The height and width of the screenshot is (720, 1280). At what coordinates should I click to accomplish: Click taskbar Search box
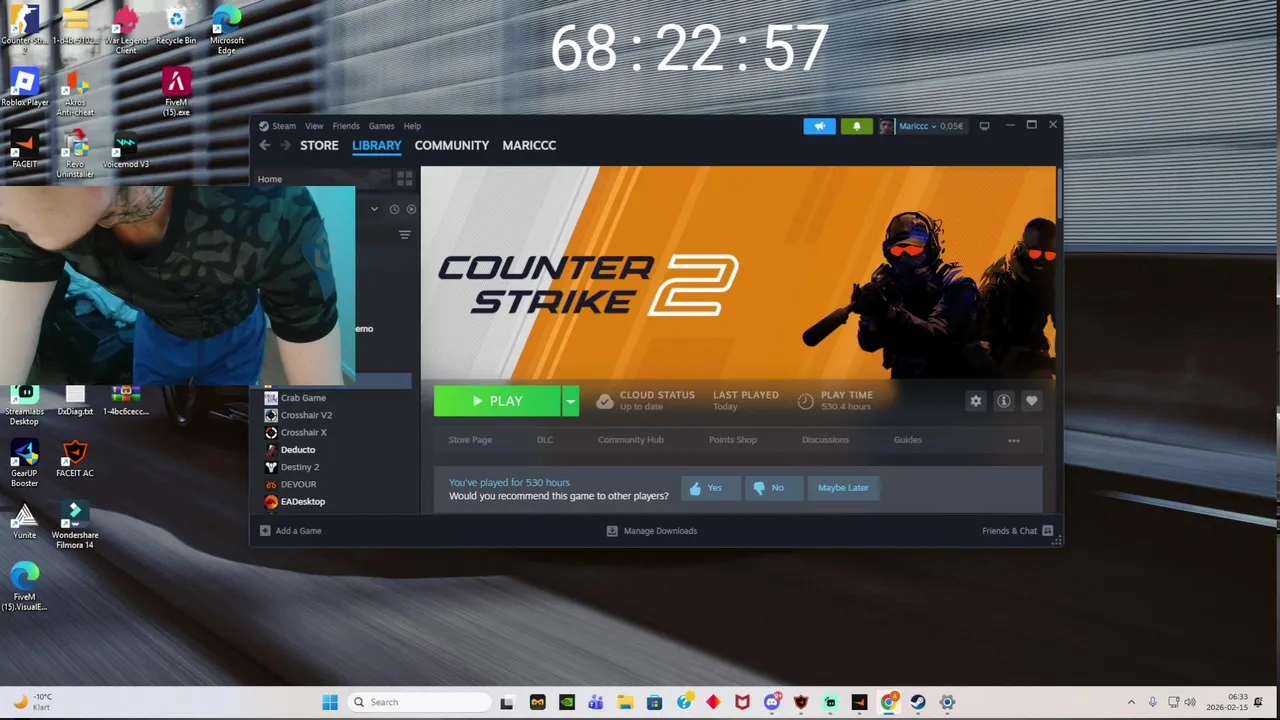[420, 702]
